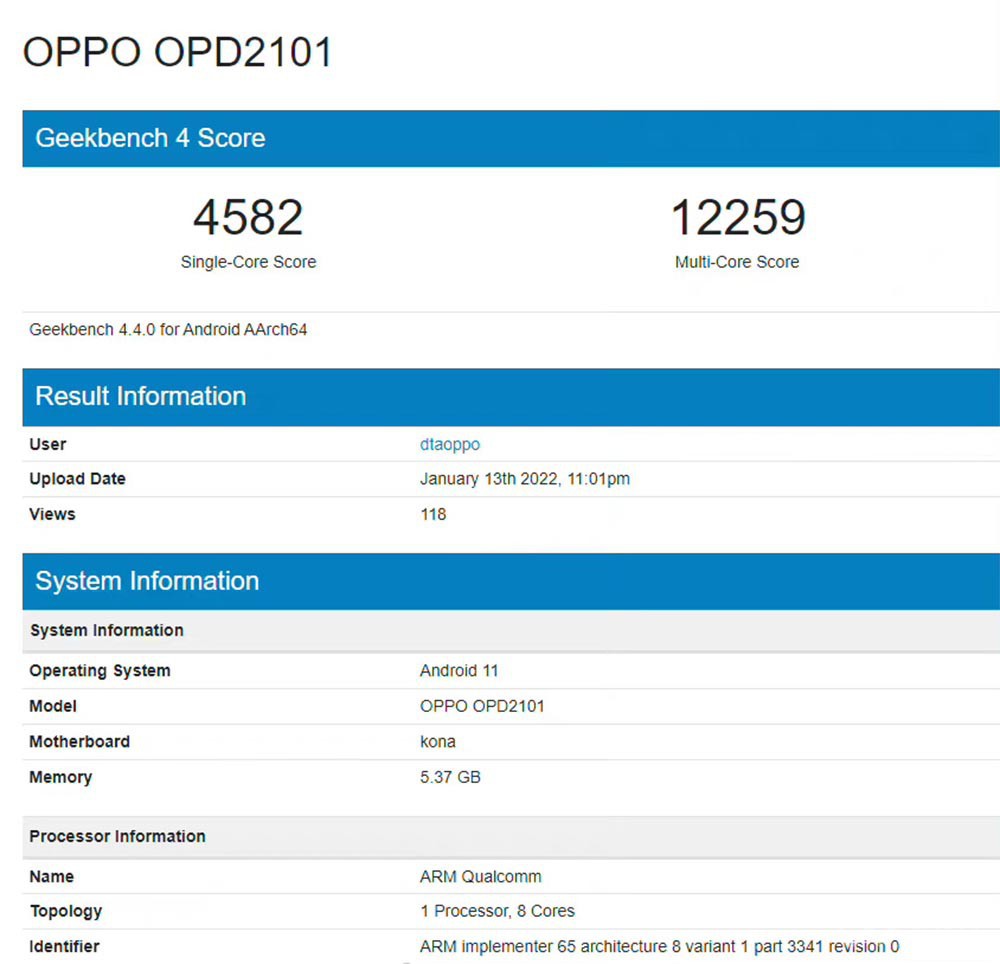Click the blue System Information header

tap(146, 581)
